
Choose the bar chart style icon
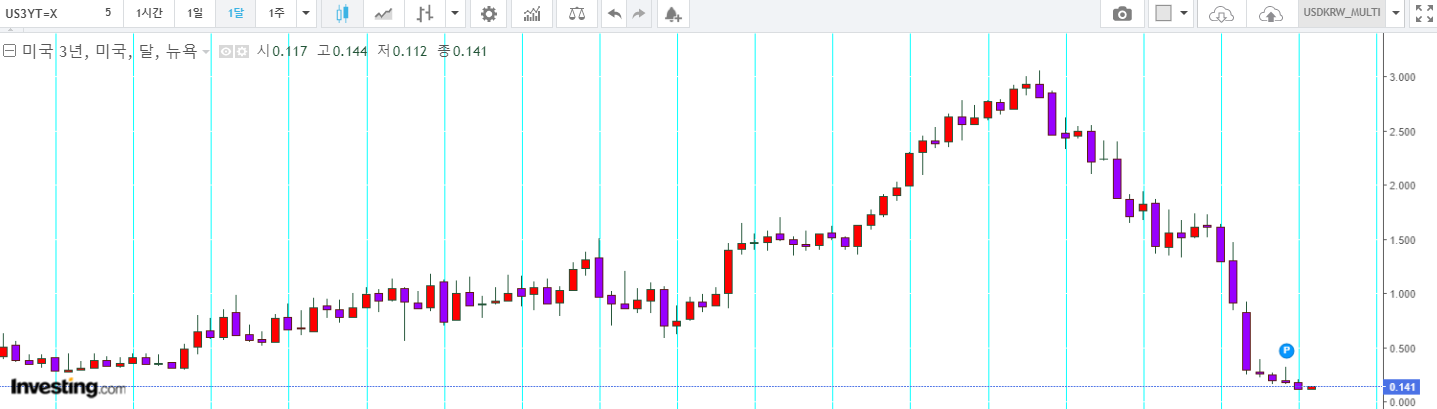(426, 14)
